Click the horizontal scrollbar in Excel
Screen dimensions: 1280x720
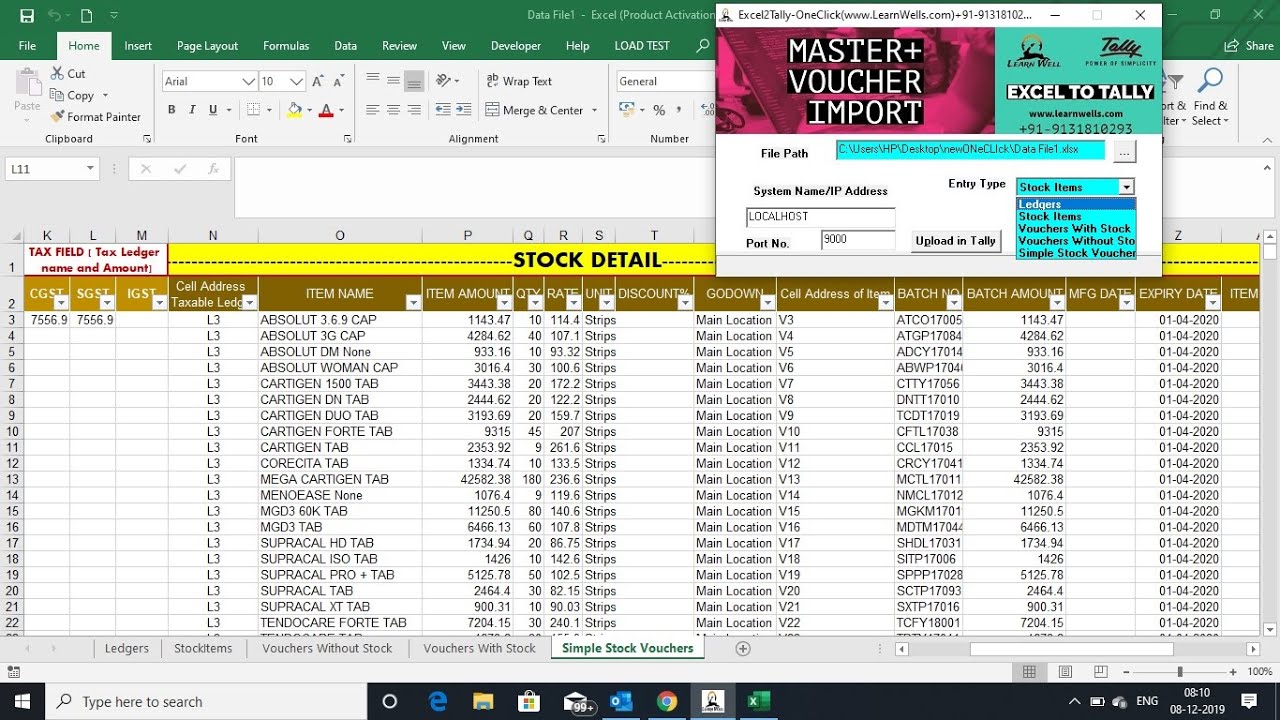click(1075, 649)
